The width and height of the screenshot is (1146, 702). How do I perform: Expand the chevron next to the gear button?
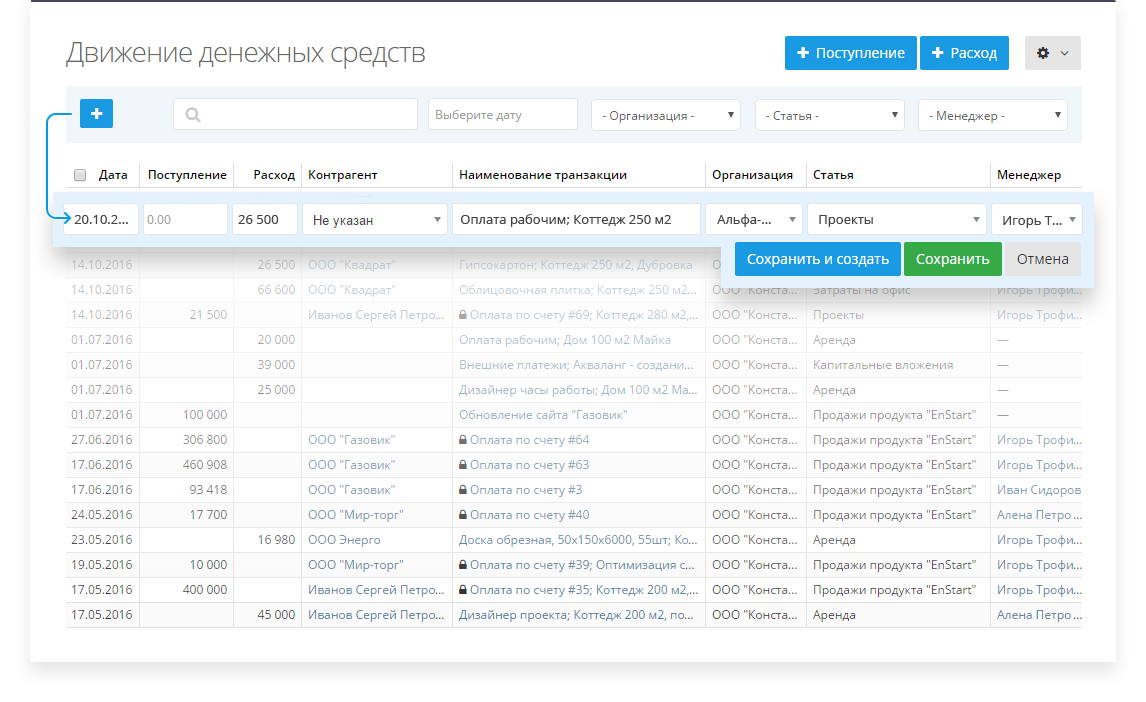(x=1063, y=52)
